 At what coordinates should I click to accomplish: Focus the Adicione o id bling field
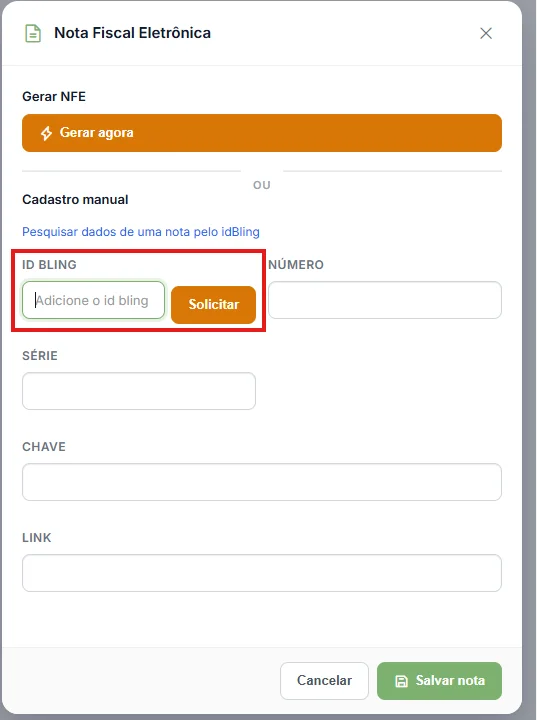93,300
